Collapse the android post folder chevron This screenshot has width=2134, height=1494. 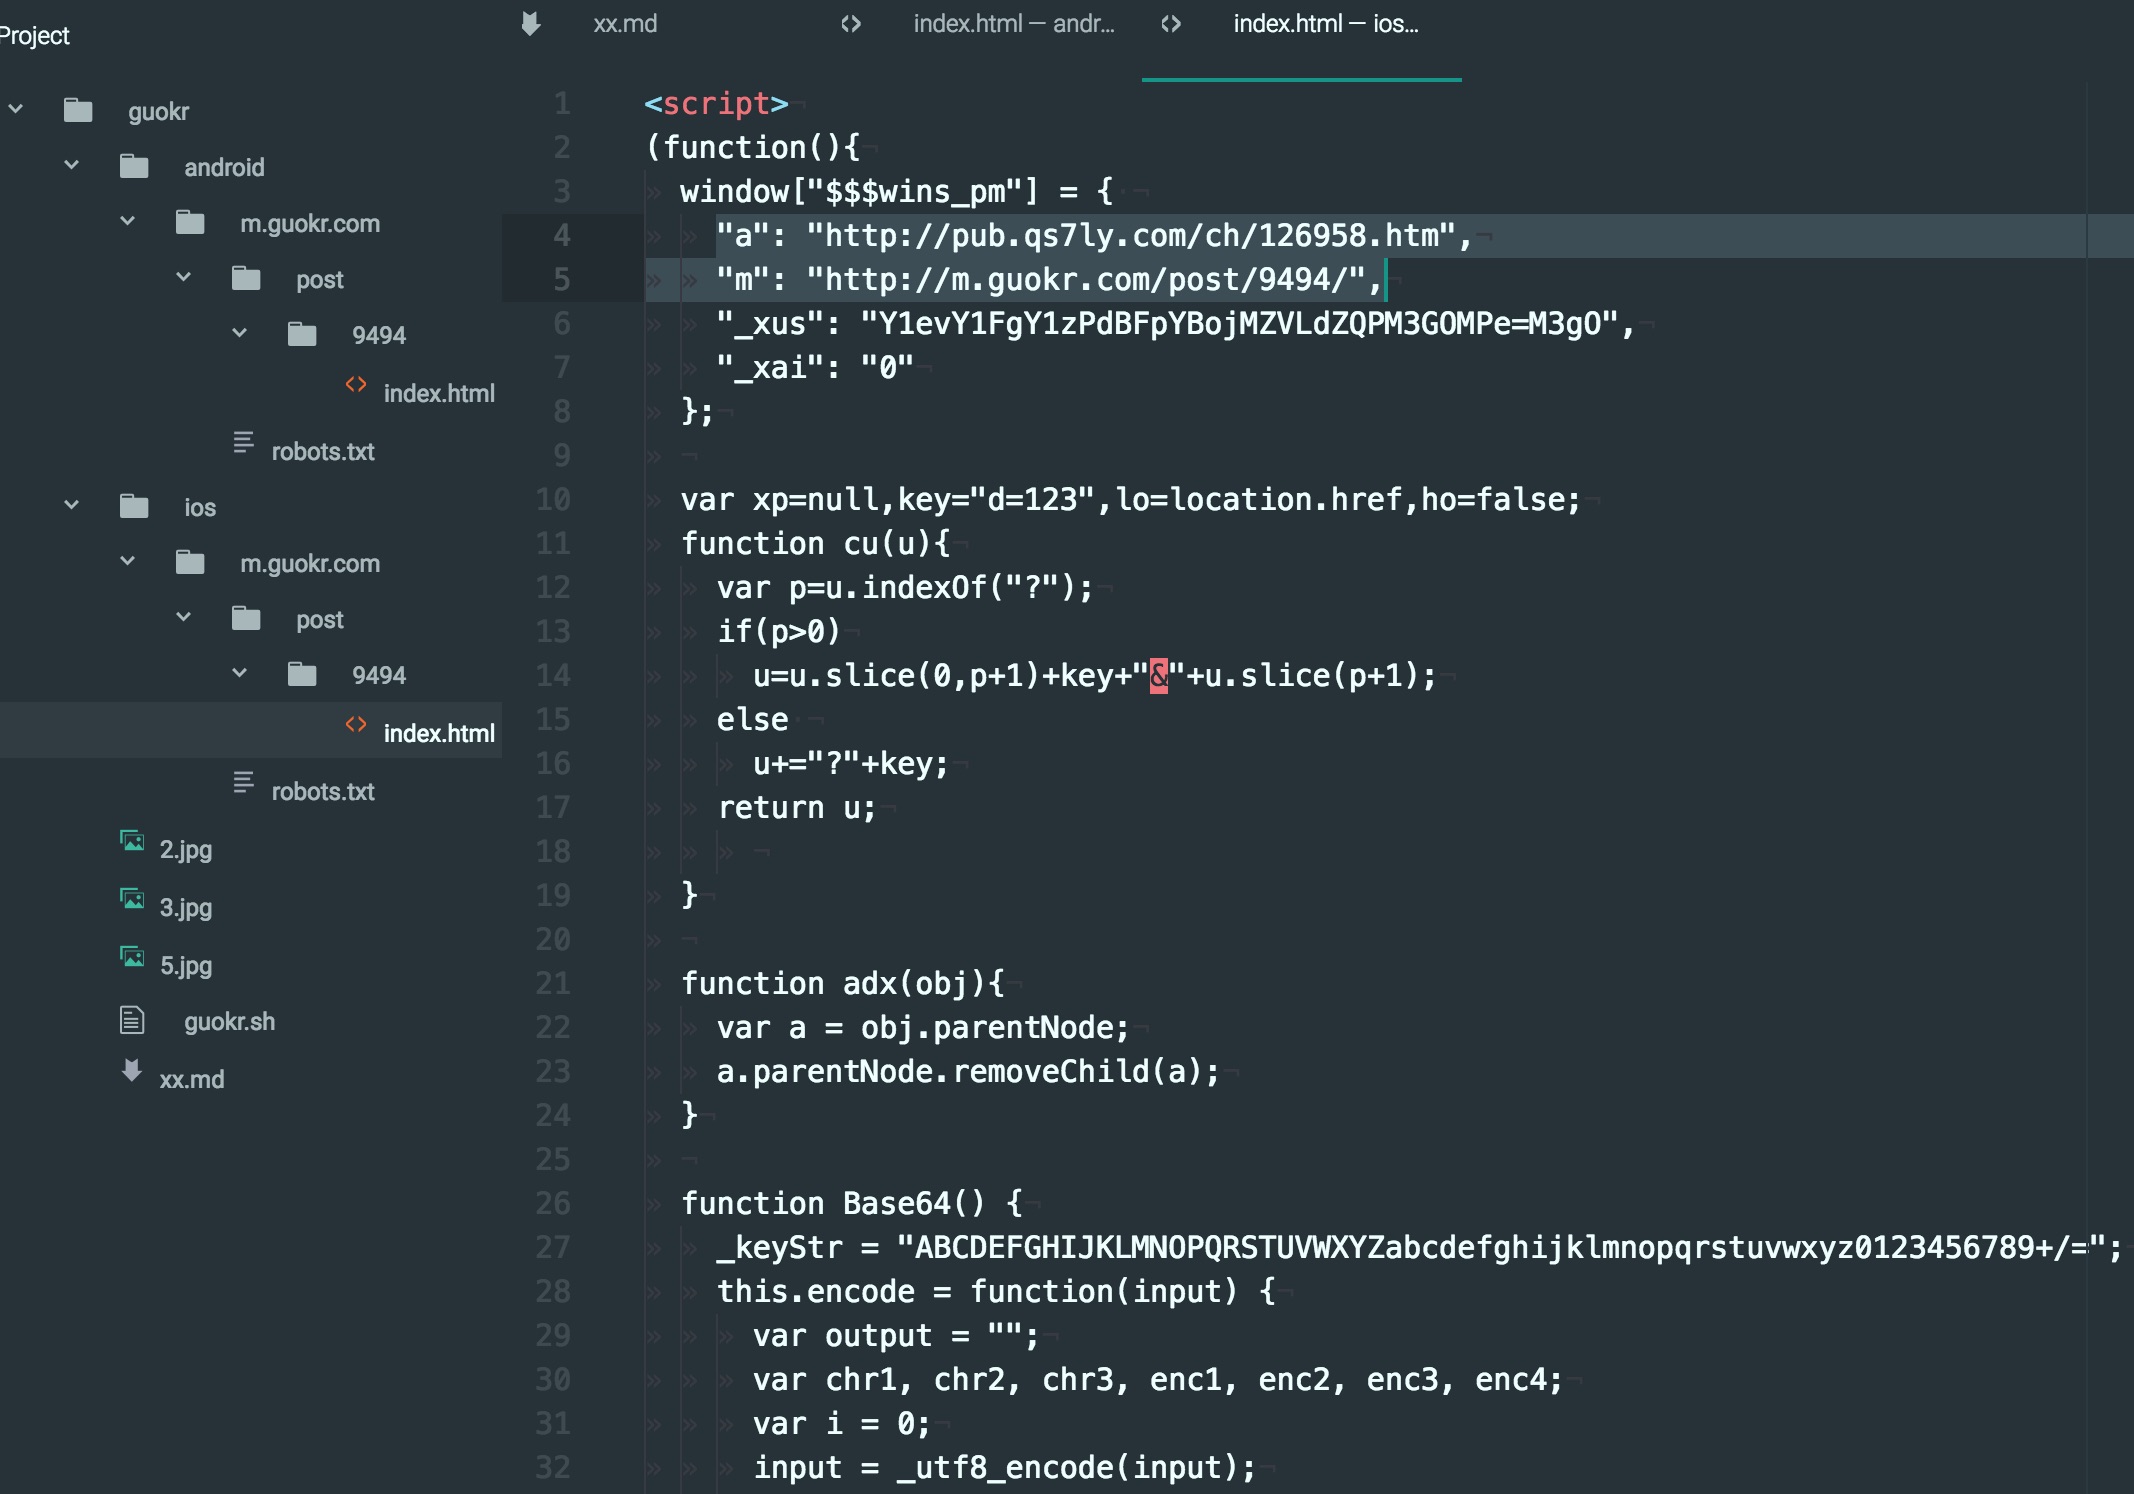coord(184,277)
